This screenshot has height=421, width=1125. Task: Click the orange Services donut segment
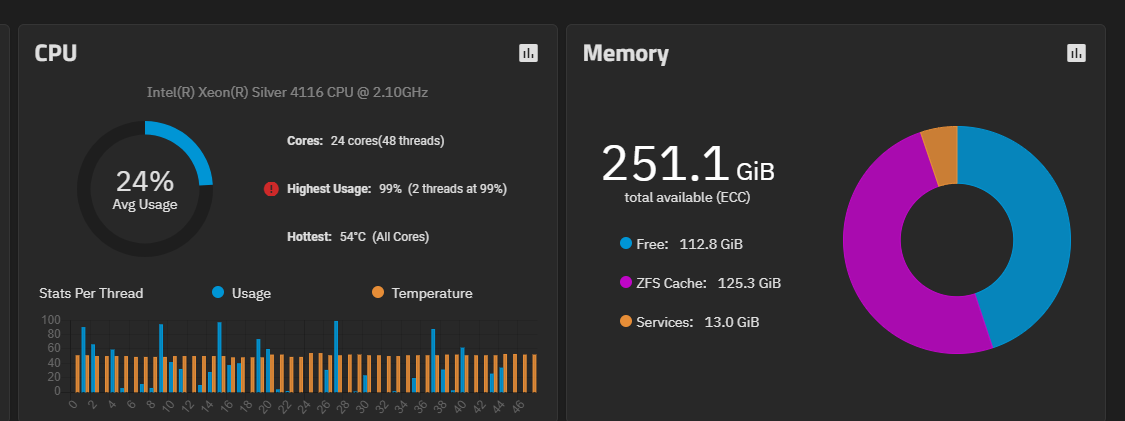click(942, 155)
